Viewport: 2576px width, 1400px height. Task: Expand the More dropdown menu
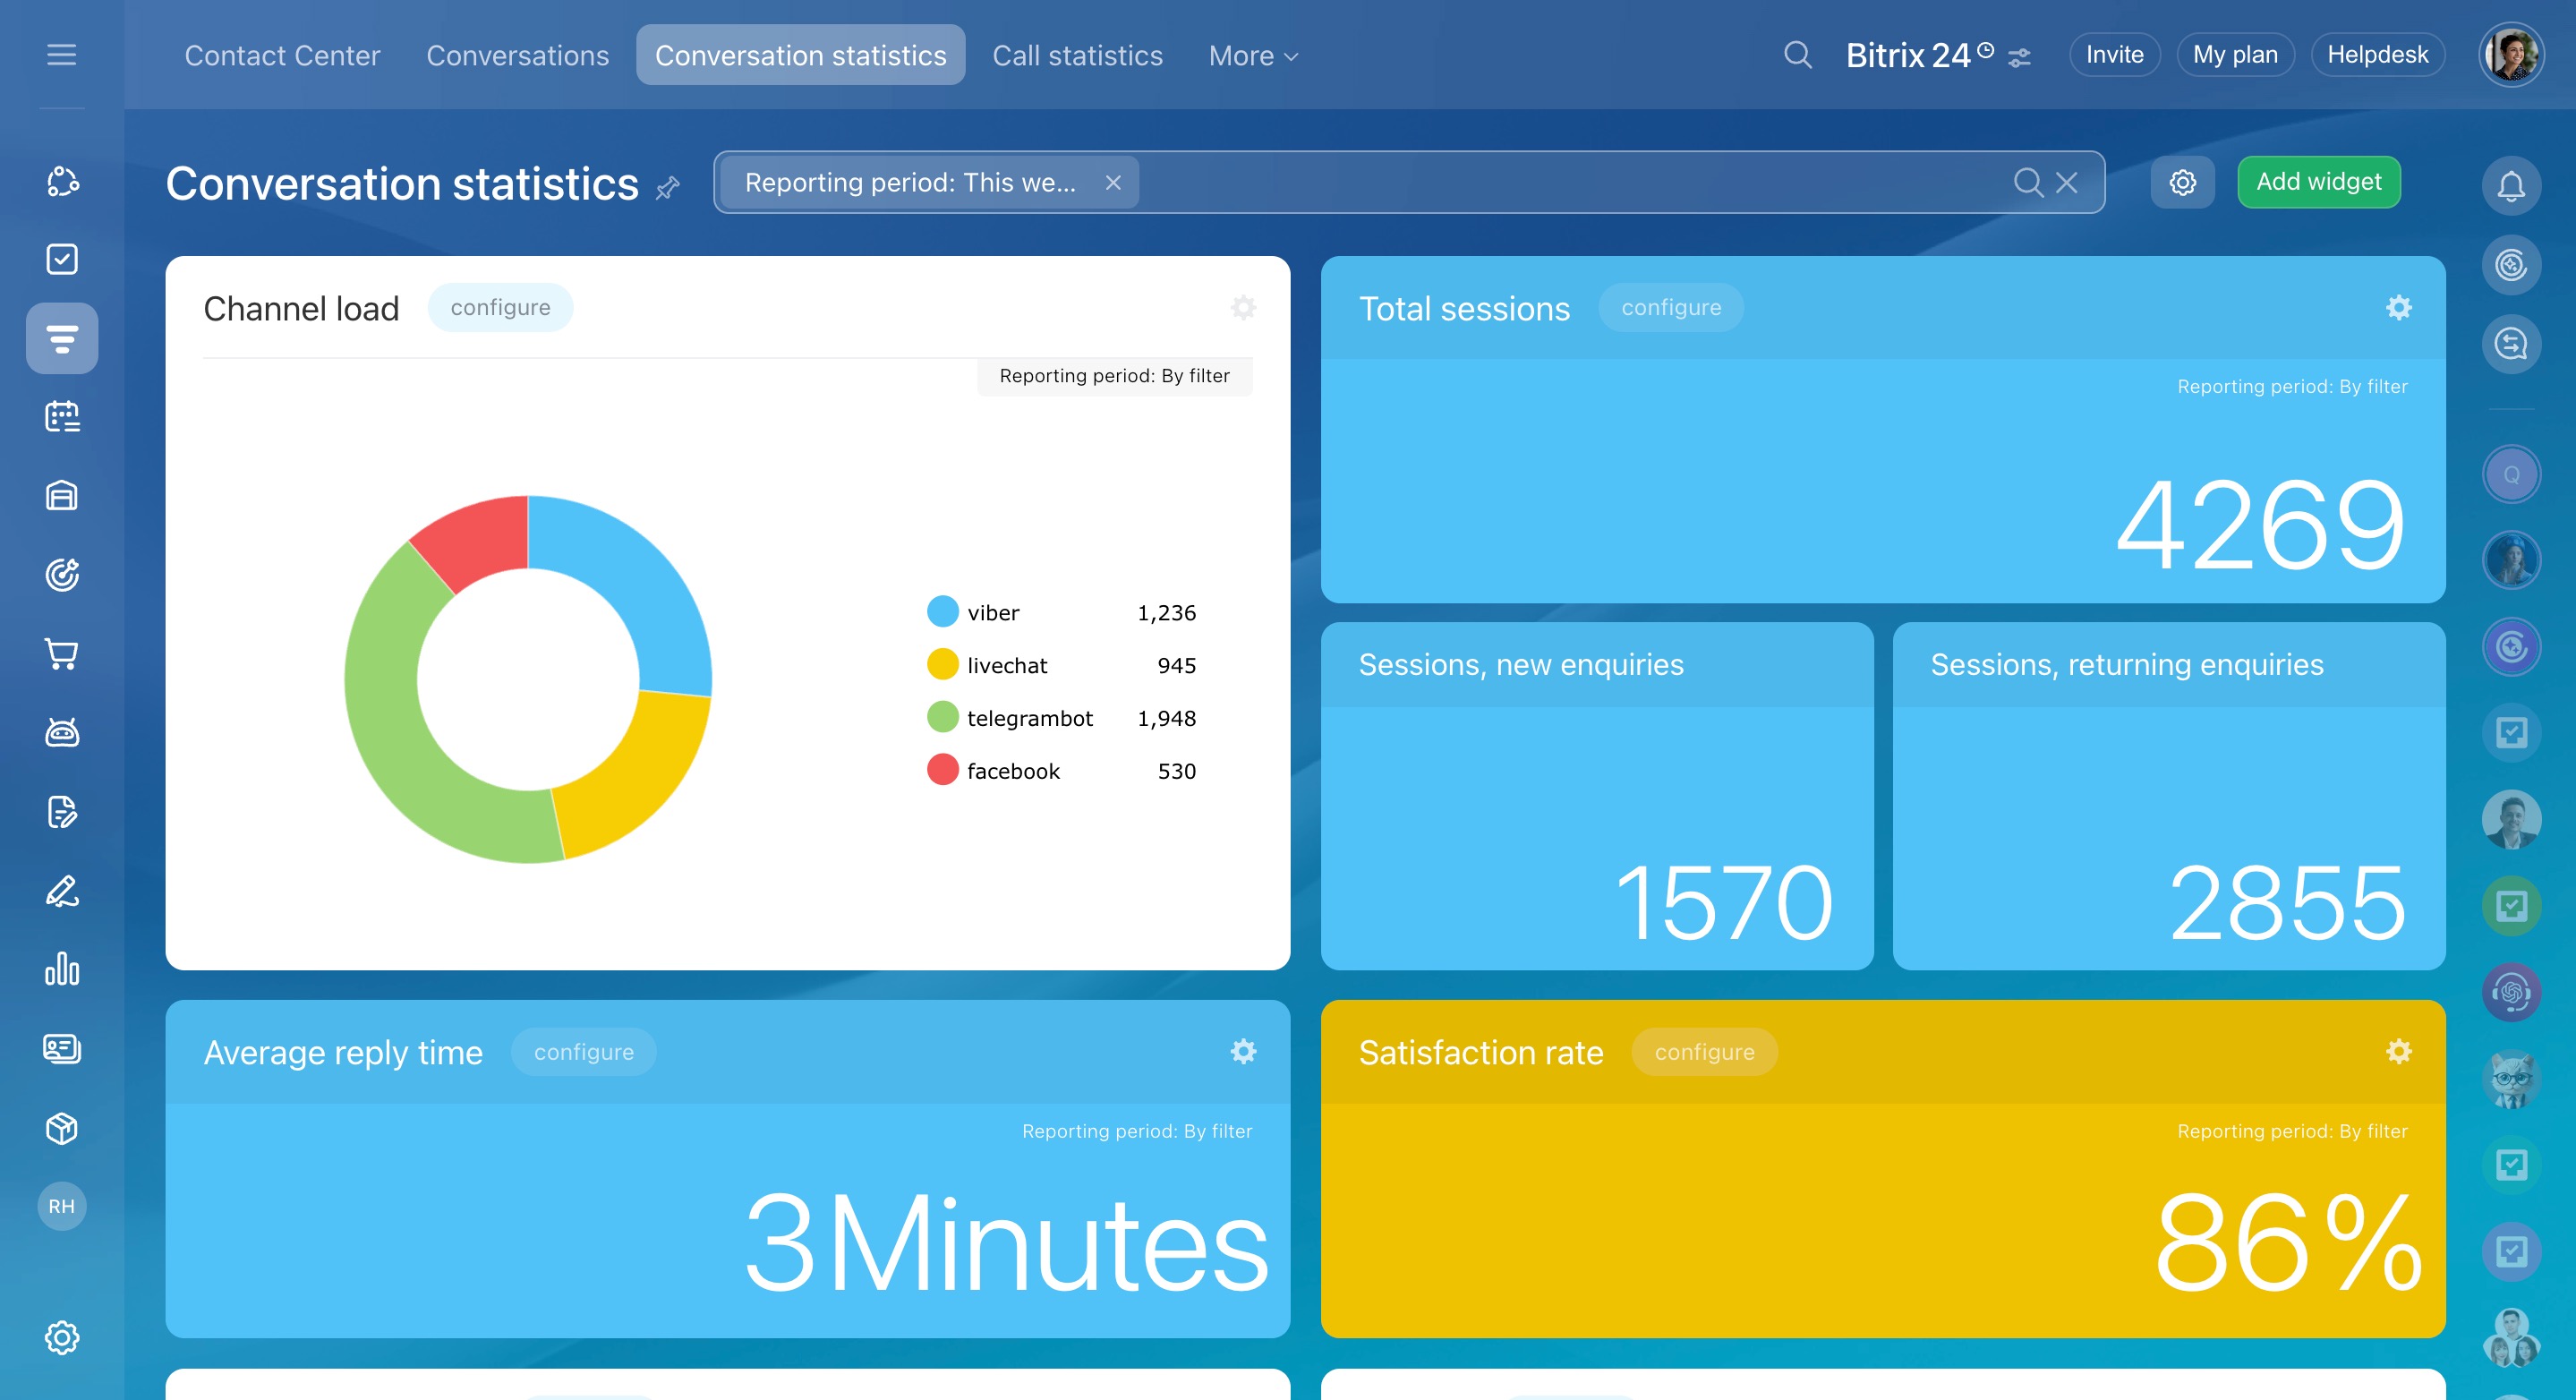(1252, 56)
